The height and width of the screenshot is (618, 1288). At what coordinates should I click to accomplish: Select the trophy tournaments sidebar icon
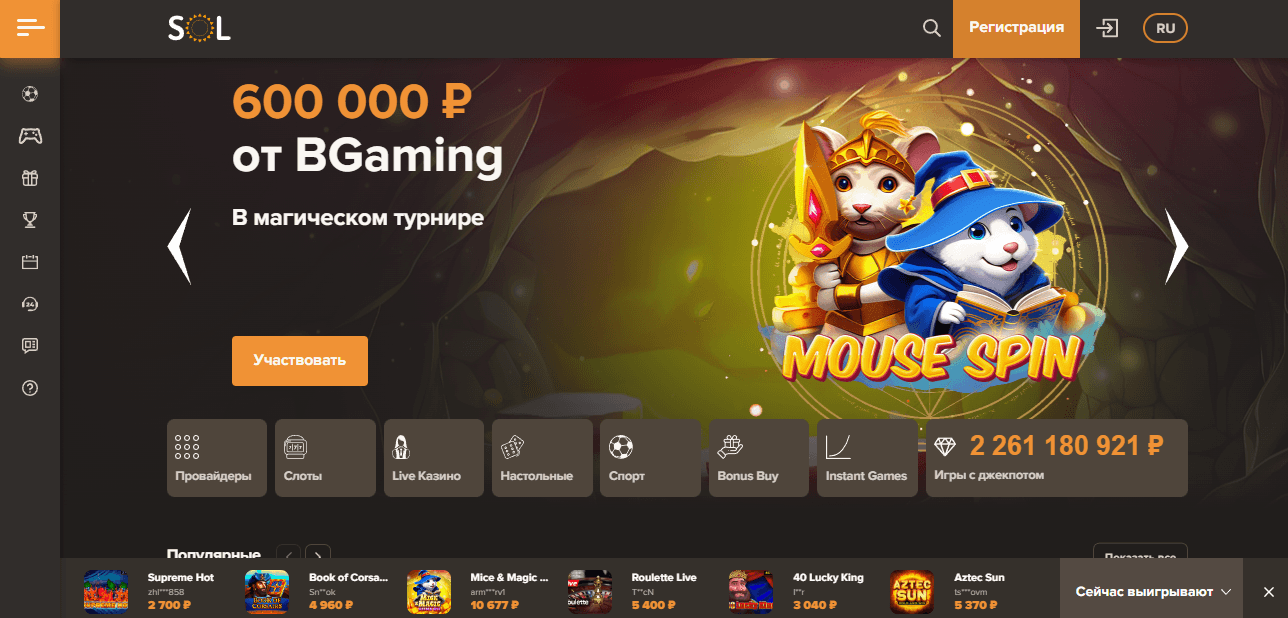pyautogui.click(x=30, y=220)
